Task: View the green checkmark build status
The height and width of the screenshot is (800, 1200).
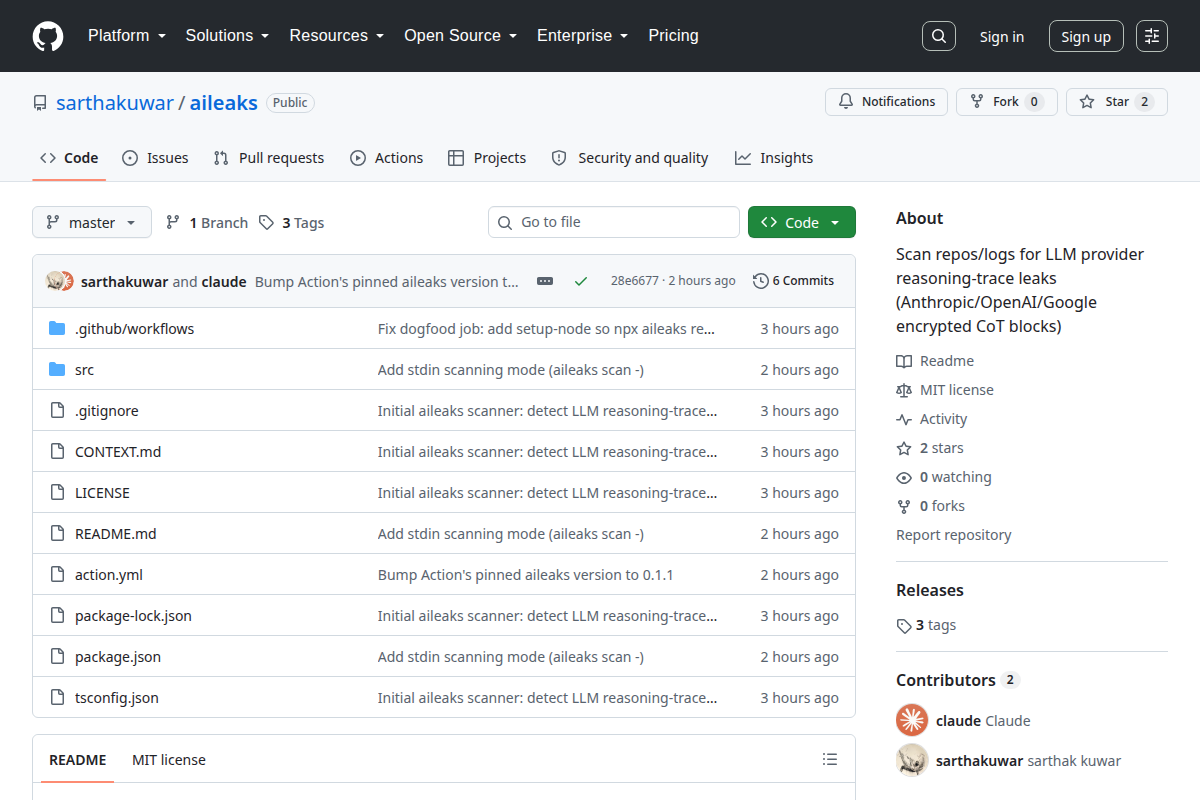Action: pyautogui.click(x=580, y=281)
